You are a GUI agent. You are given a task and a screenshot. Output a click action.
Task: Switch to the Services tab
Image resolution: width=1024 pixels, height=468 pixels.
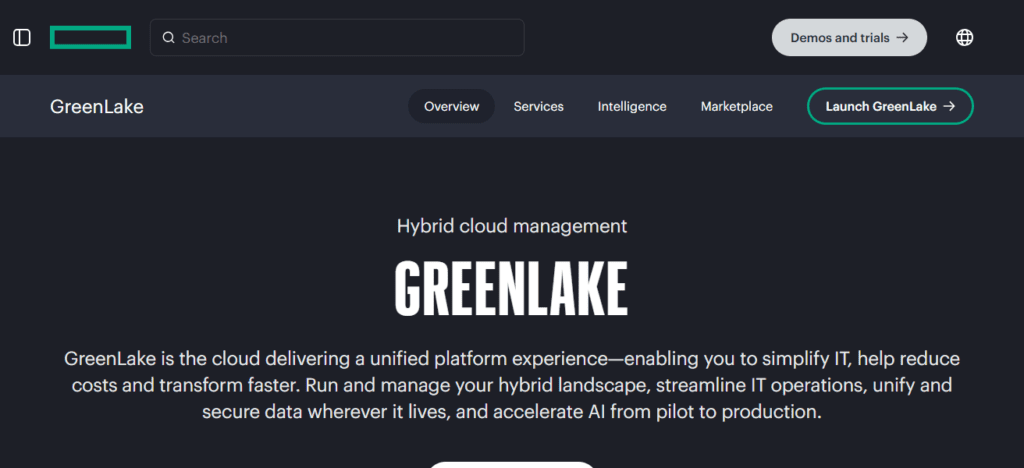click(x=538, y=106)
